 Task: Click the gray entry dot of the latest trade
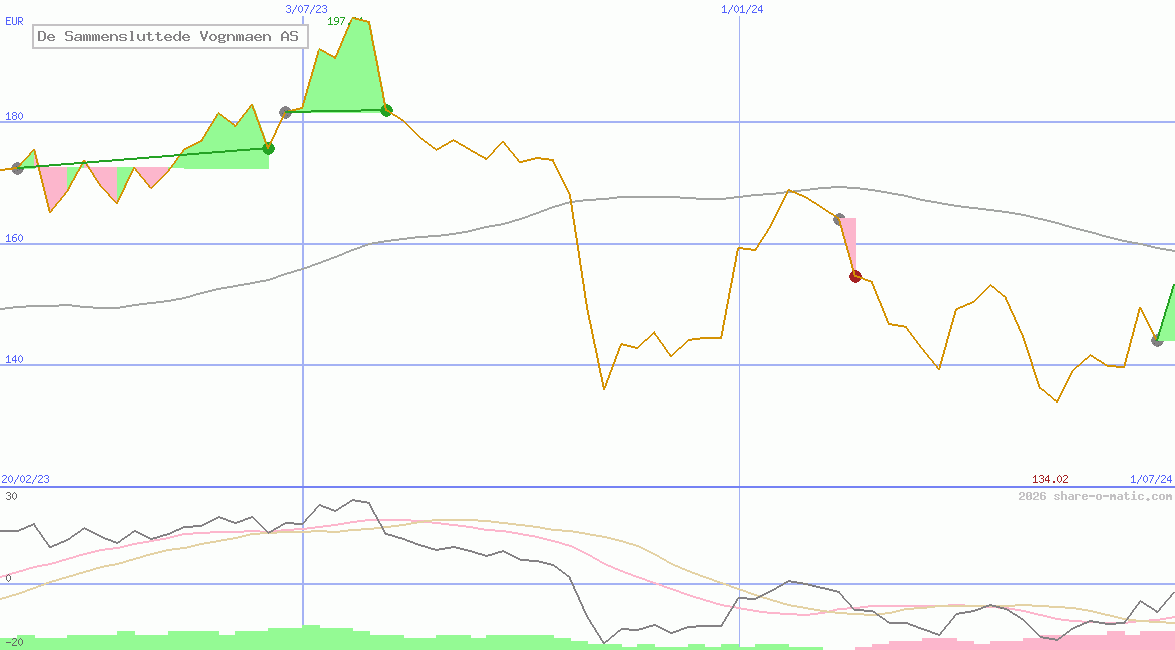click(1157, 341)
